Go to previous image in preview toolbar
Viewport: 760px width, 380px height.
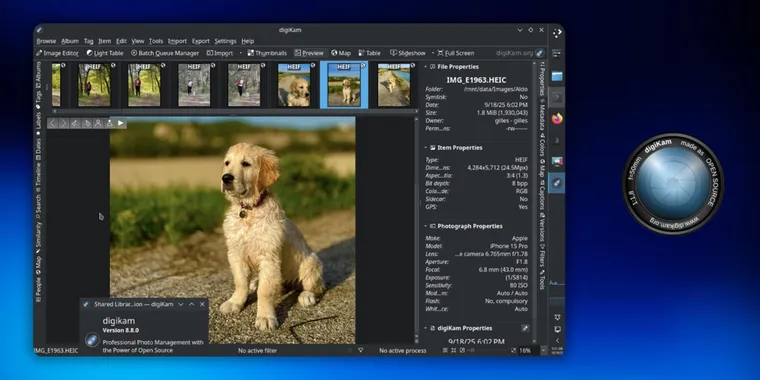point(52,124)
